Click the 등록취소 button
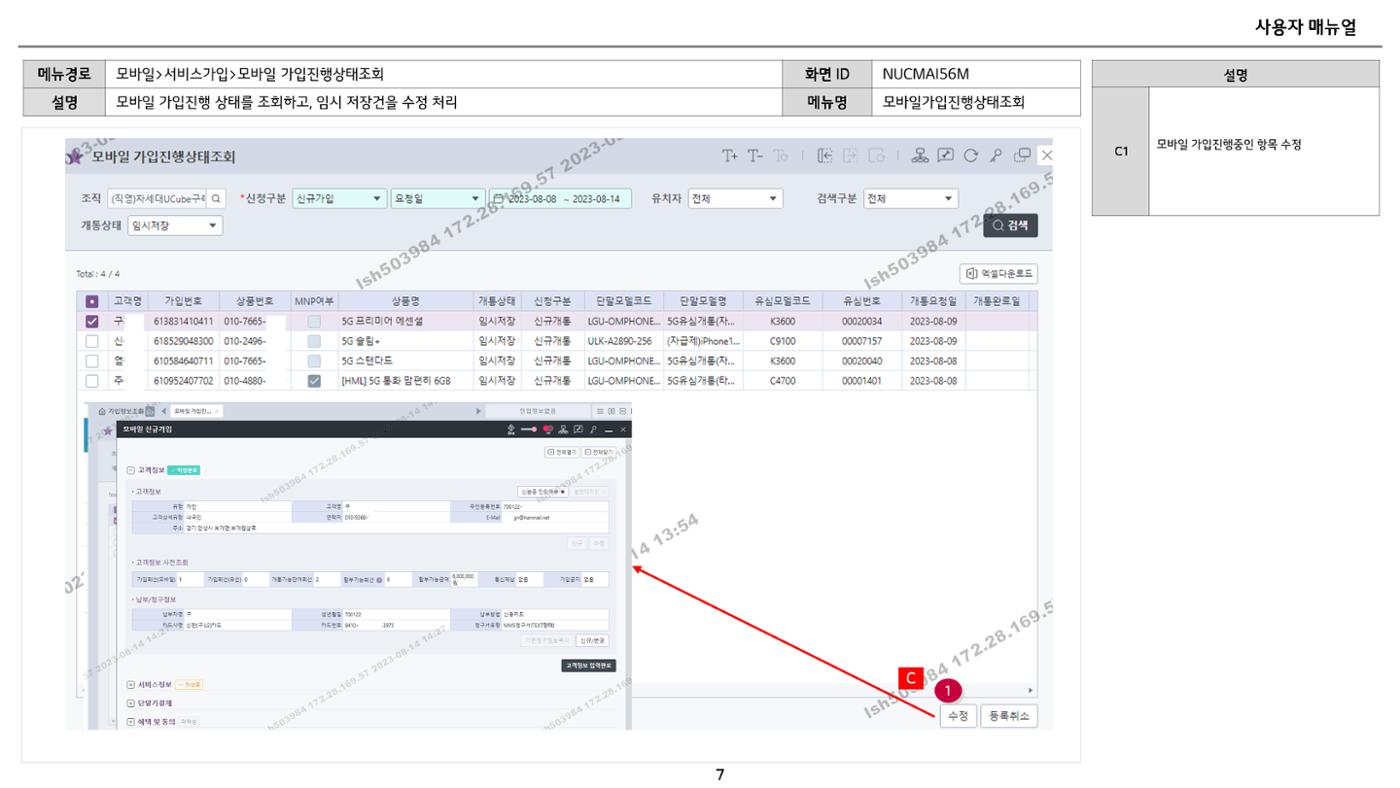The height and width of the screenshot is (788, 1400). [x=1008, y=716]
